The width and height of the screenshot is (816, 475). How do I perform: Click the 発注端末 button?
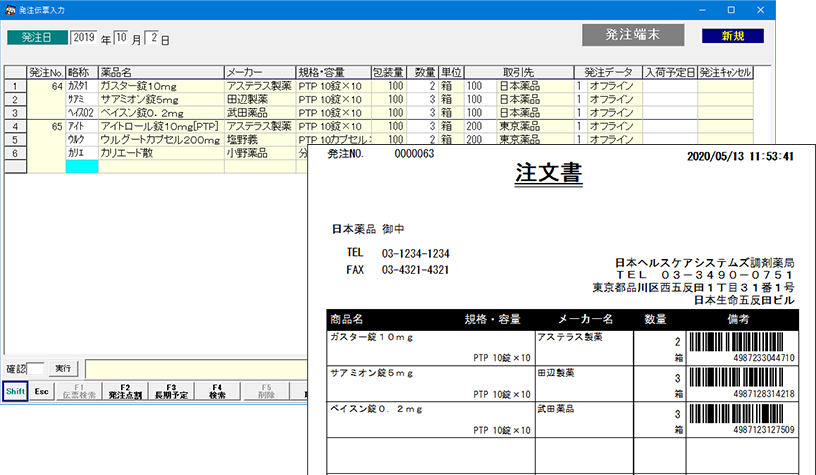(633, 35)
